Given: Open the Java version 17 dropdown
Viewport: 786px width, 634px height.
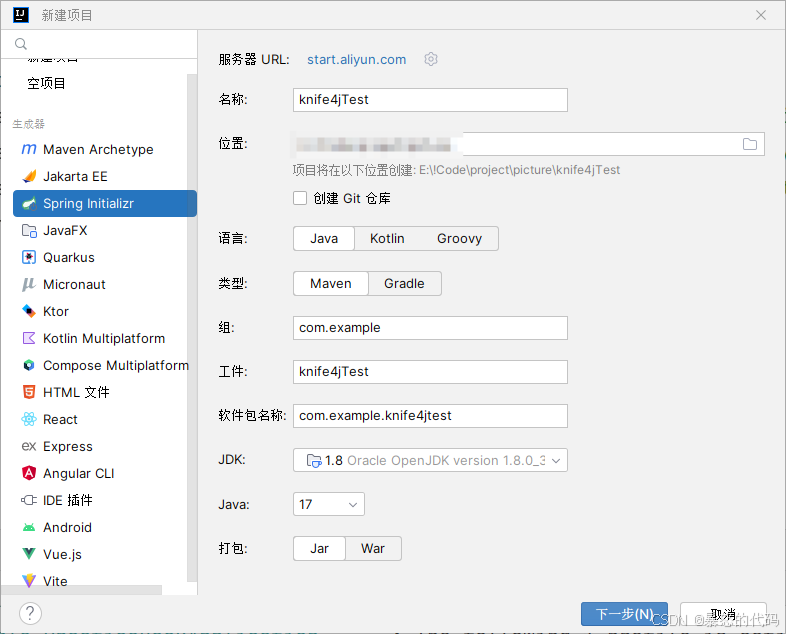Looking at the screenshot, I should tap(328, 504).
